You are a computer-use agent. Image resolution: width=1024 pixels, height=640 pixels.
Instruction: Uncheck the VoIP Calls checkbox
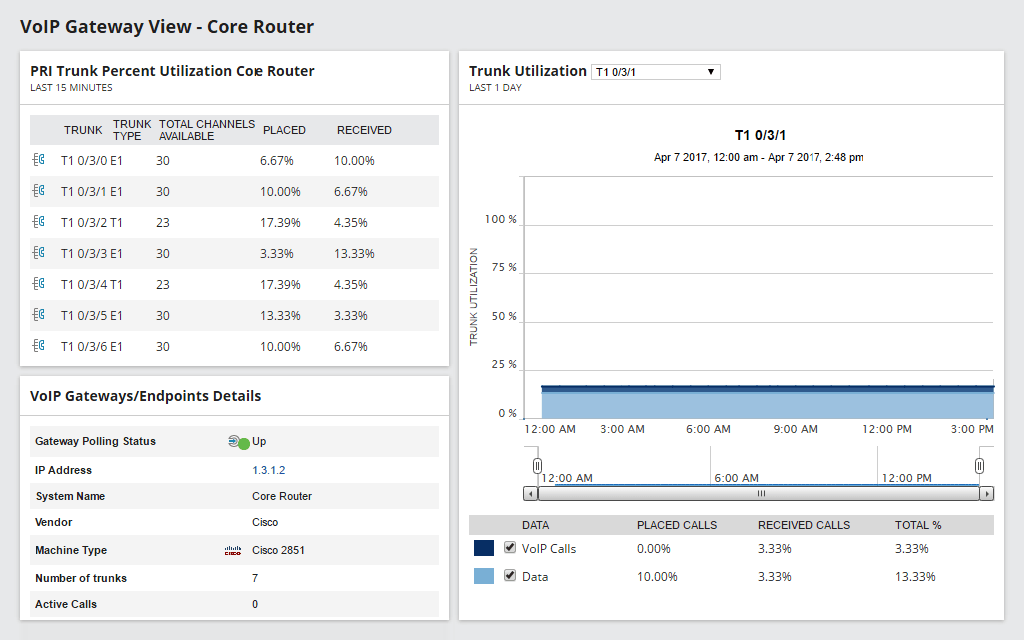tap(511, 548)
